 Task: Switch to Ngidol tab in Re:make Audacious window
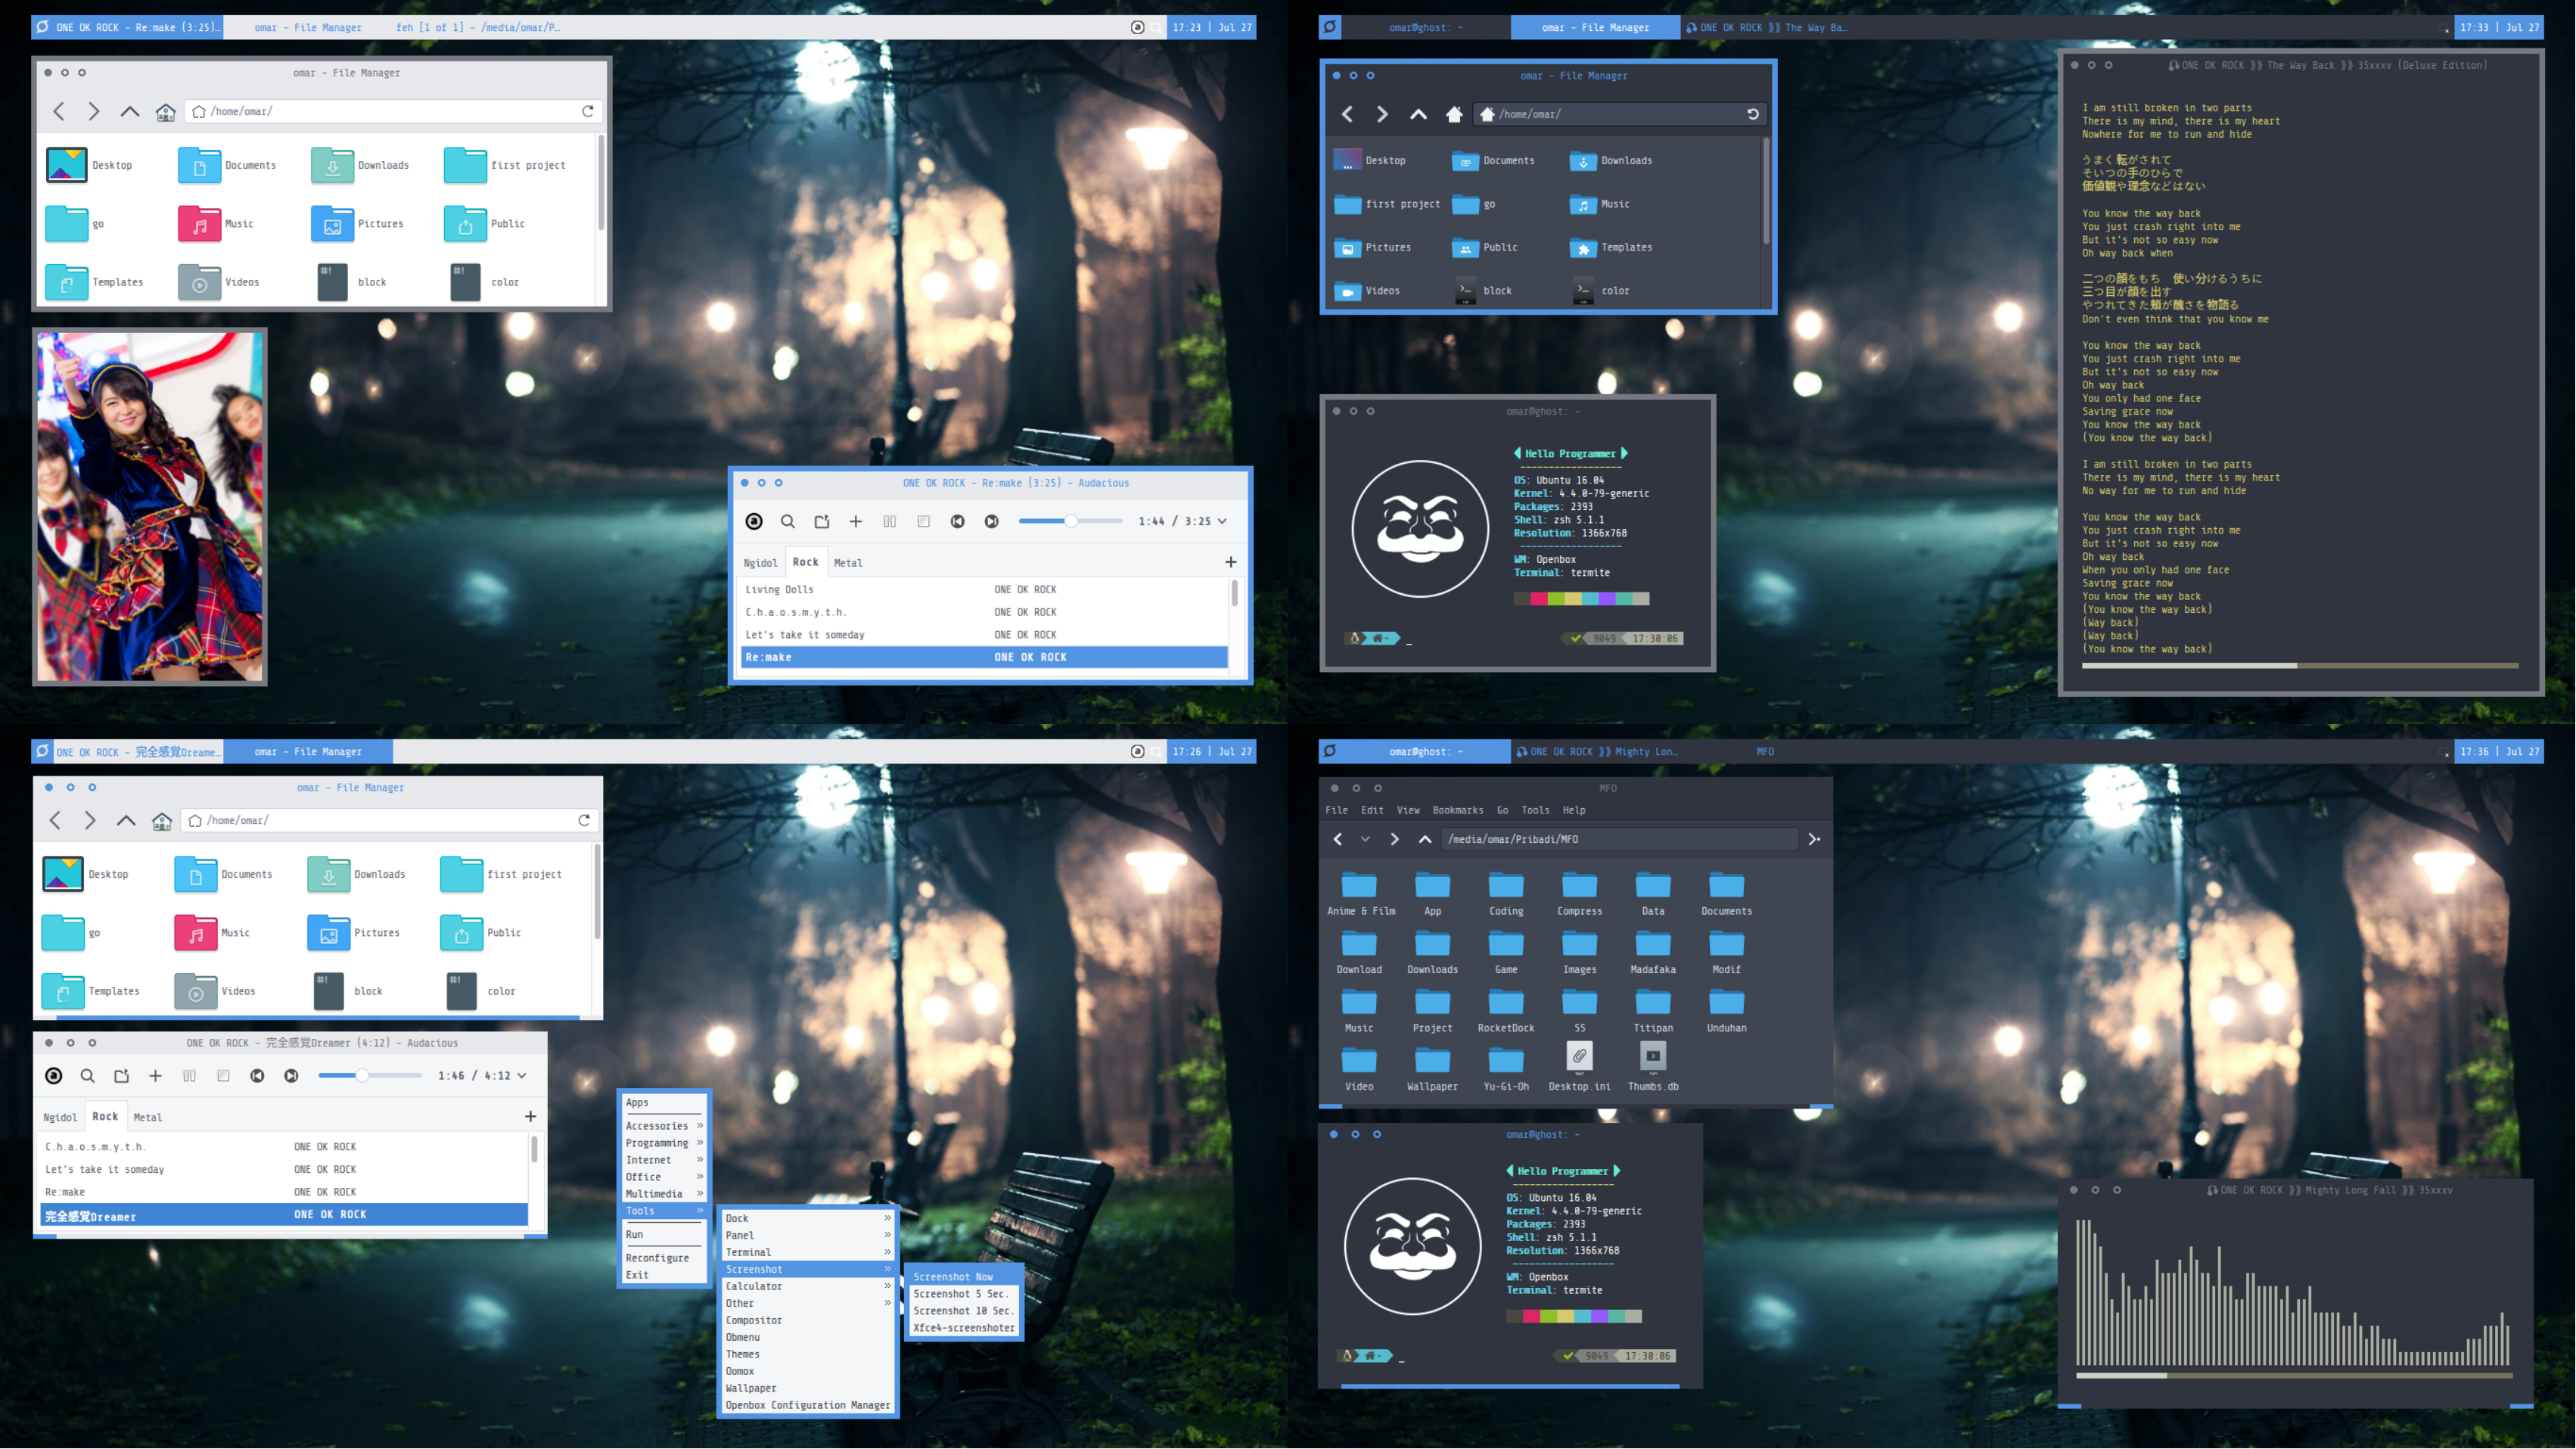coord(760,563)
